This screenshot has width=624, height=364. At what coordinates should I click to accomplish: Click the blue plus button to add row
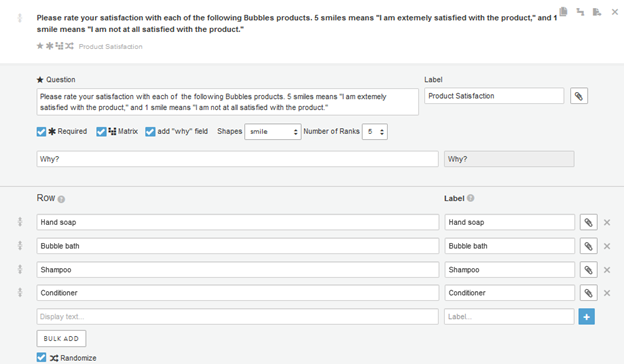587,317
